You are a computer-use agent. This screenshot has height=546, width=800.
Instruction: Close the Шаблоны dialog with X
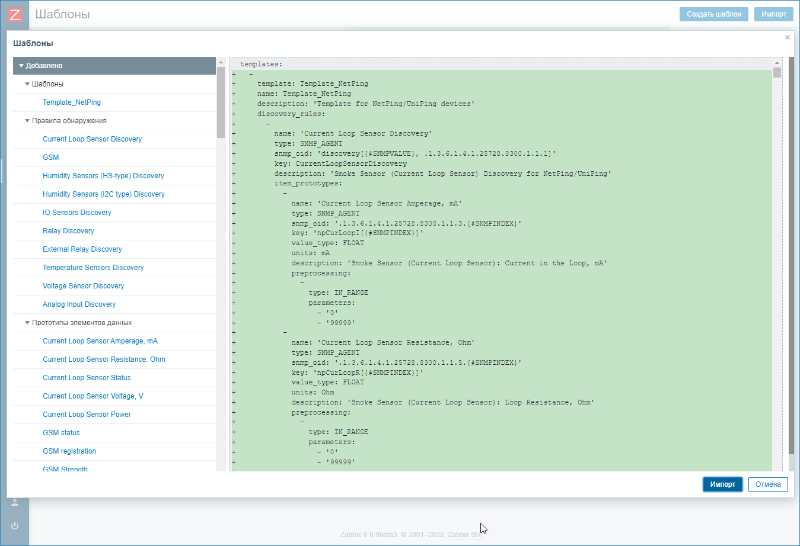click(787, 37)
